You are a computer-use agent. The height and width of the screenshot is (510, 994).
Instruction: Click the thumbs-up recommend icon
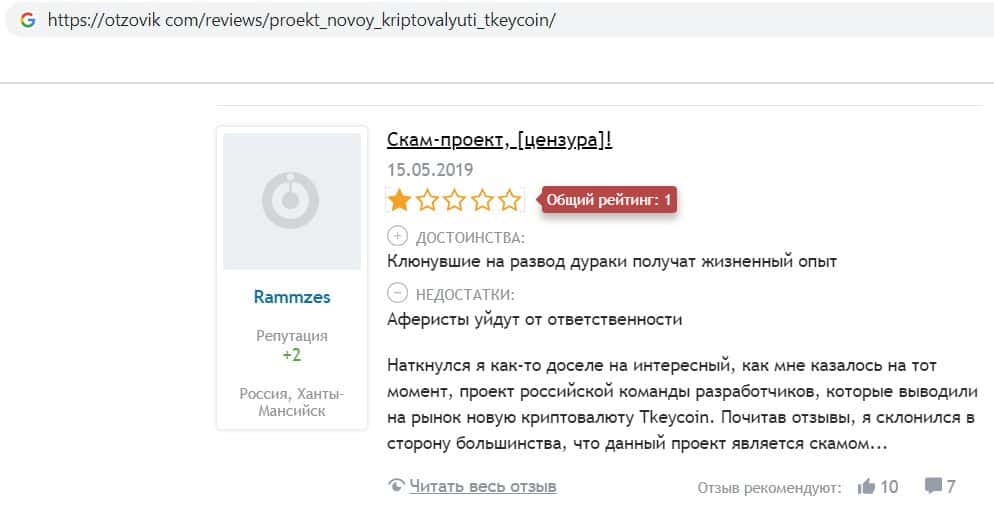pos(866,486)
